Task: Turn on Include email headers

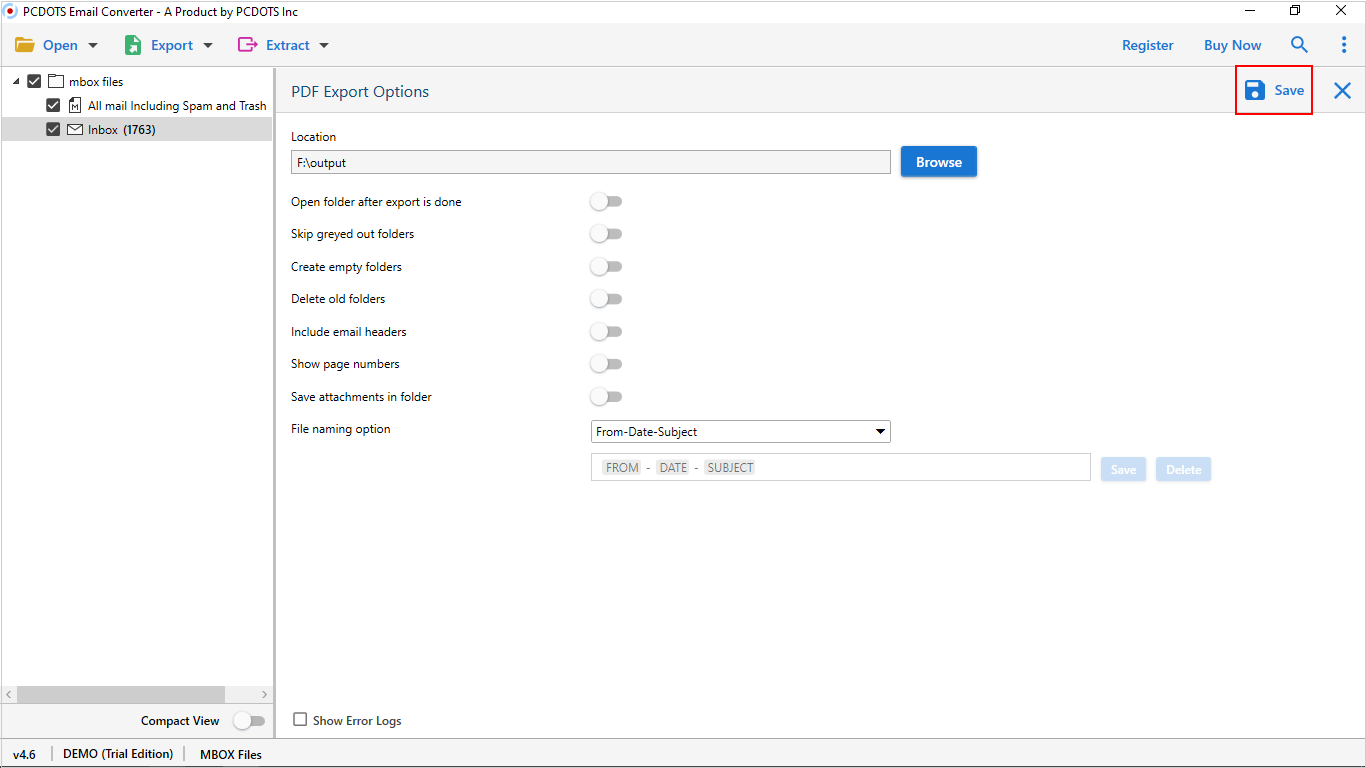Action: 606,332
